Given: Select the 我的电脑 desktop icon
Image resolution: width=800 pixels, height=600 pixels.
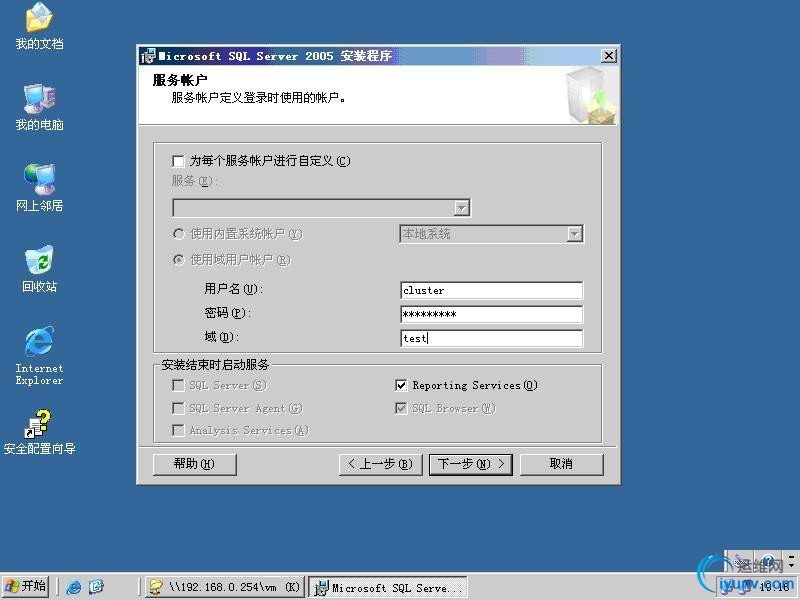Looking at the screenshot, I should pyautogui.click(x=39, y=107).
